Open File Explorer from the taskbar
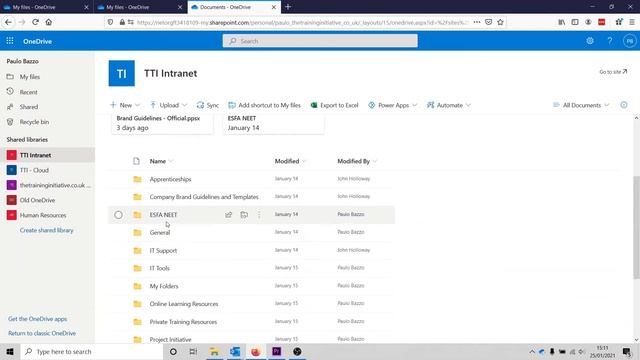The image size is (640, 360). 214,351
